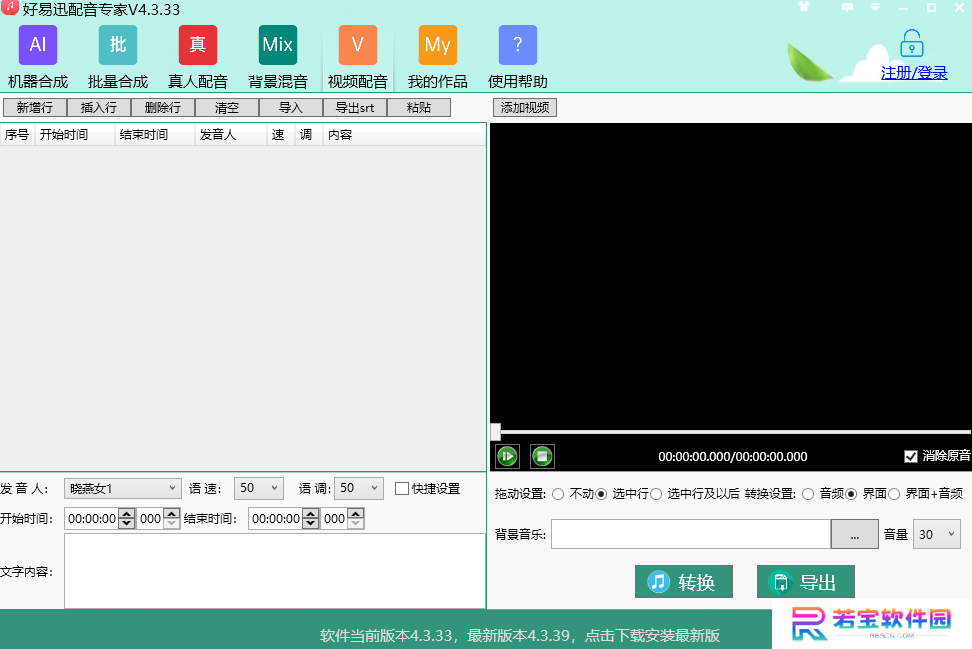
Task: Open 音量 dropdown showing 30
Action: click(937, 534)
